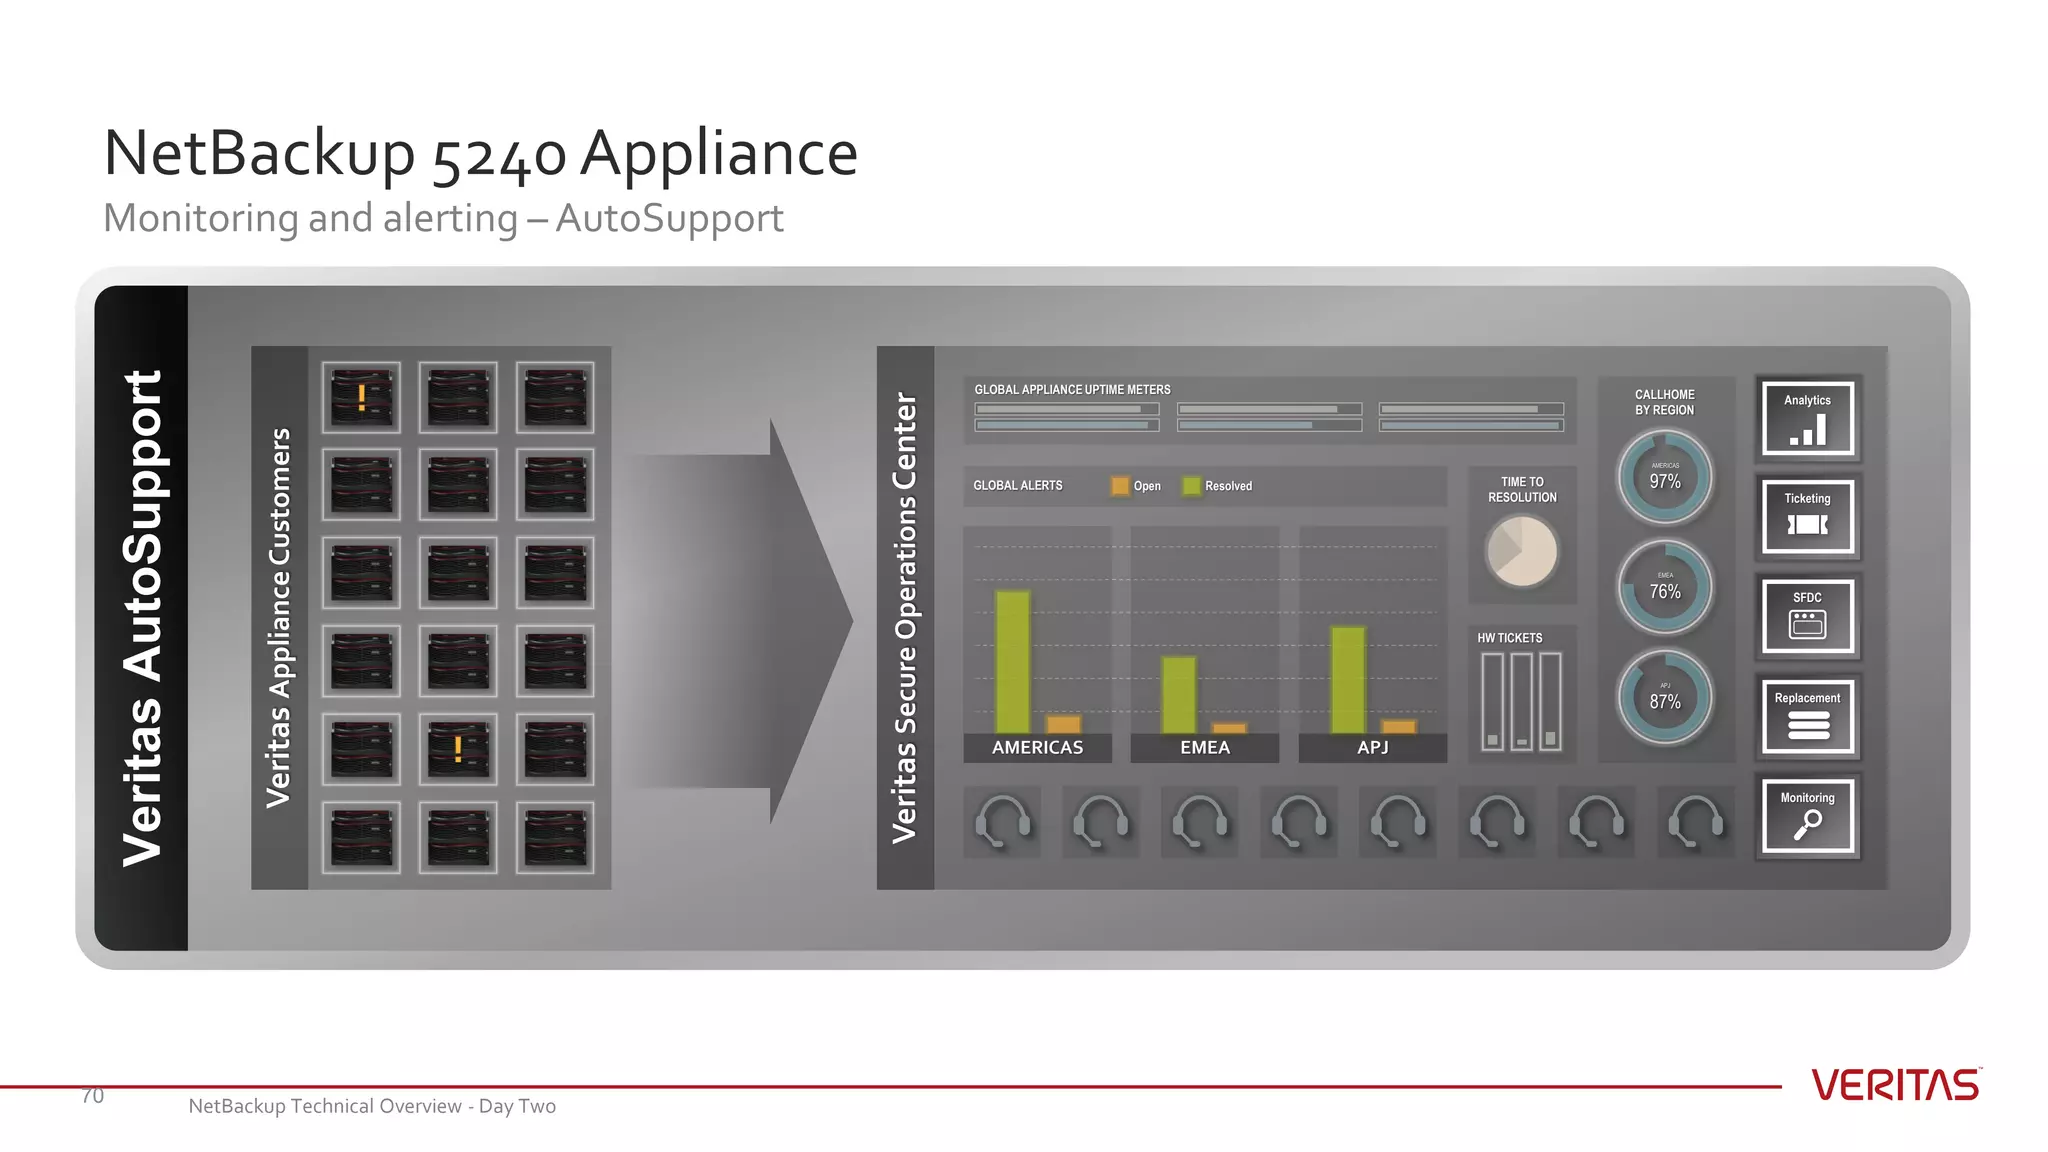Click the Veritas Appliance Customers label

click(279, 617)
